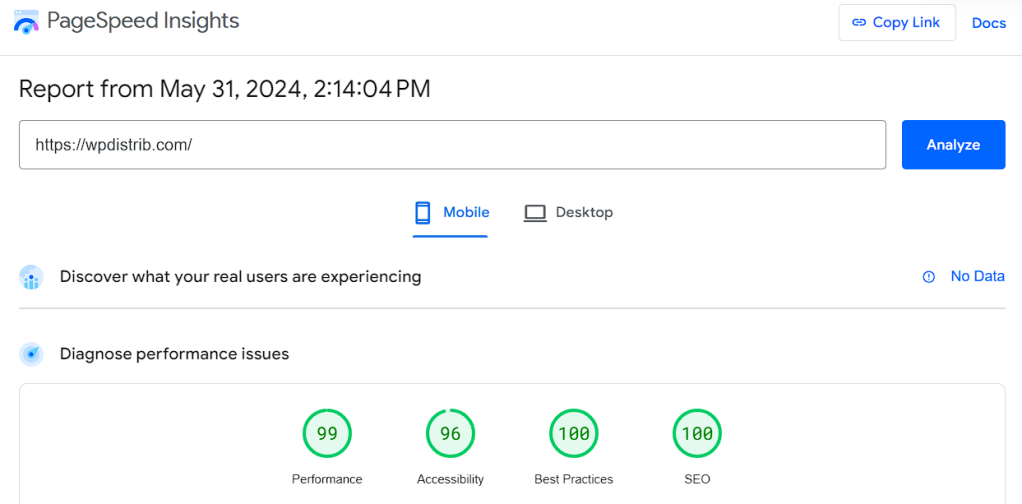
Task: Click the Discover what your real users text
Action: (x=241, y=277)
